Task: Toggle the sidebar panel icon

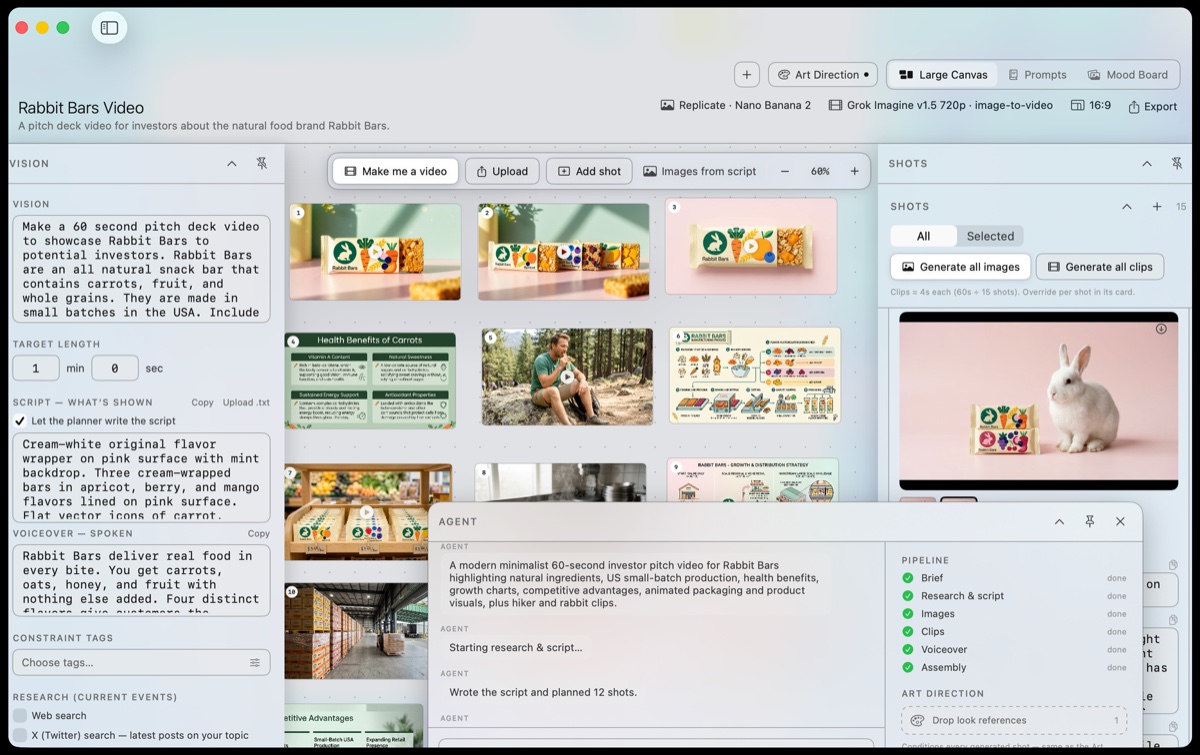Action: tap(110, 28)
